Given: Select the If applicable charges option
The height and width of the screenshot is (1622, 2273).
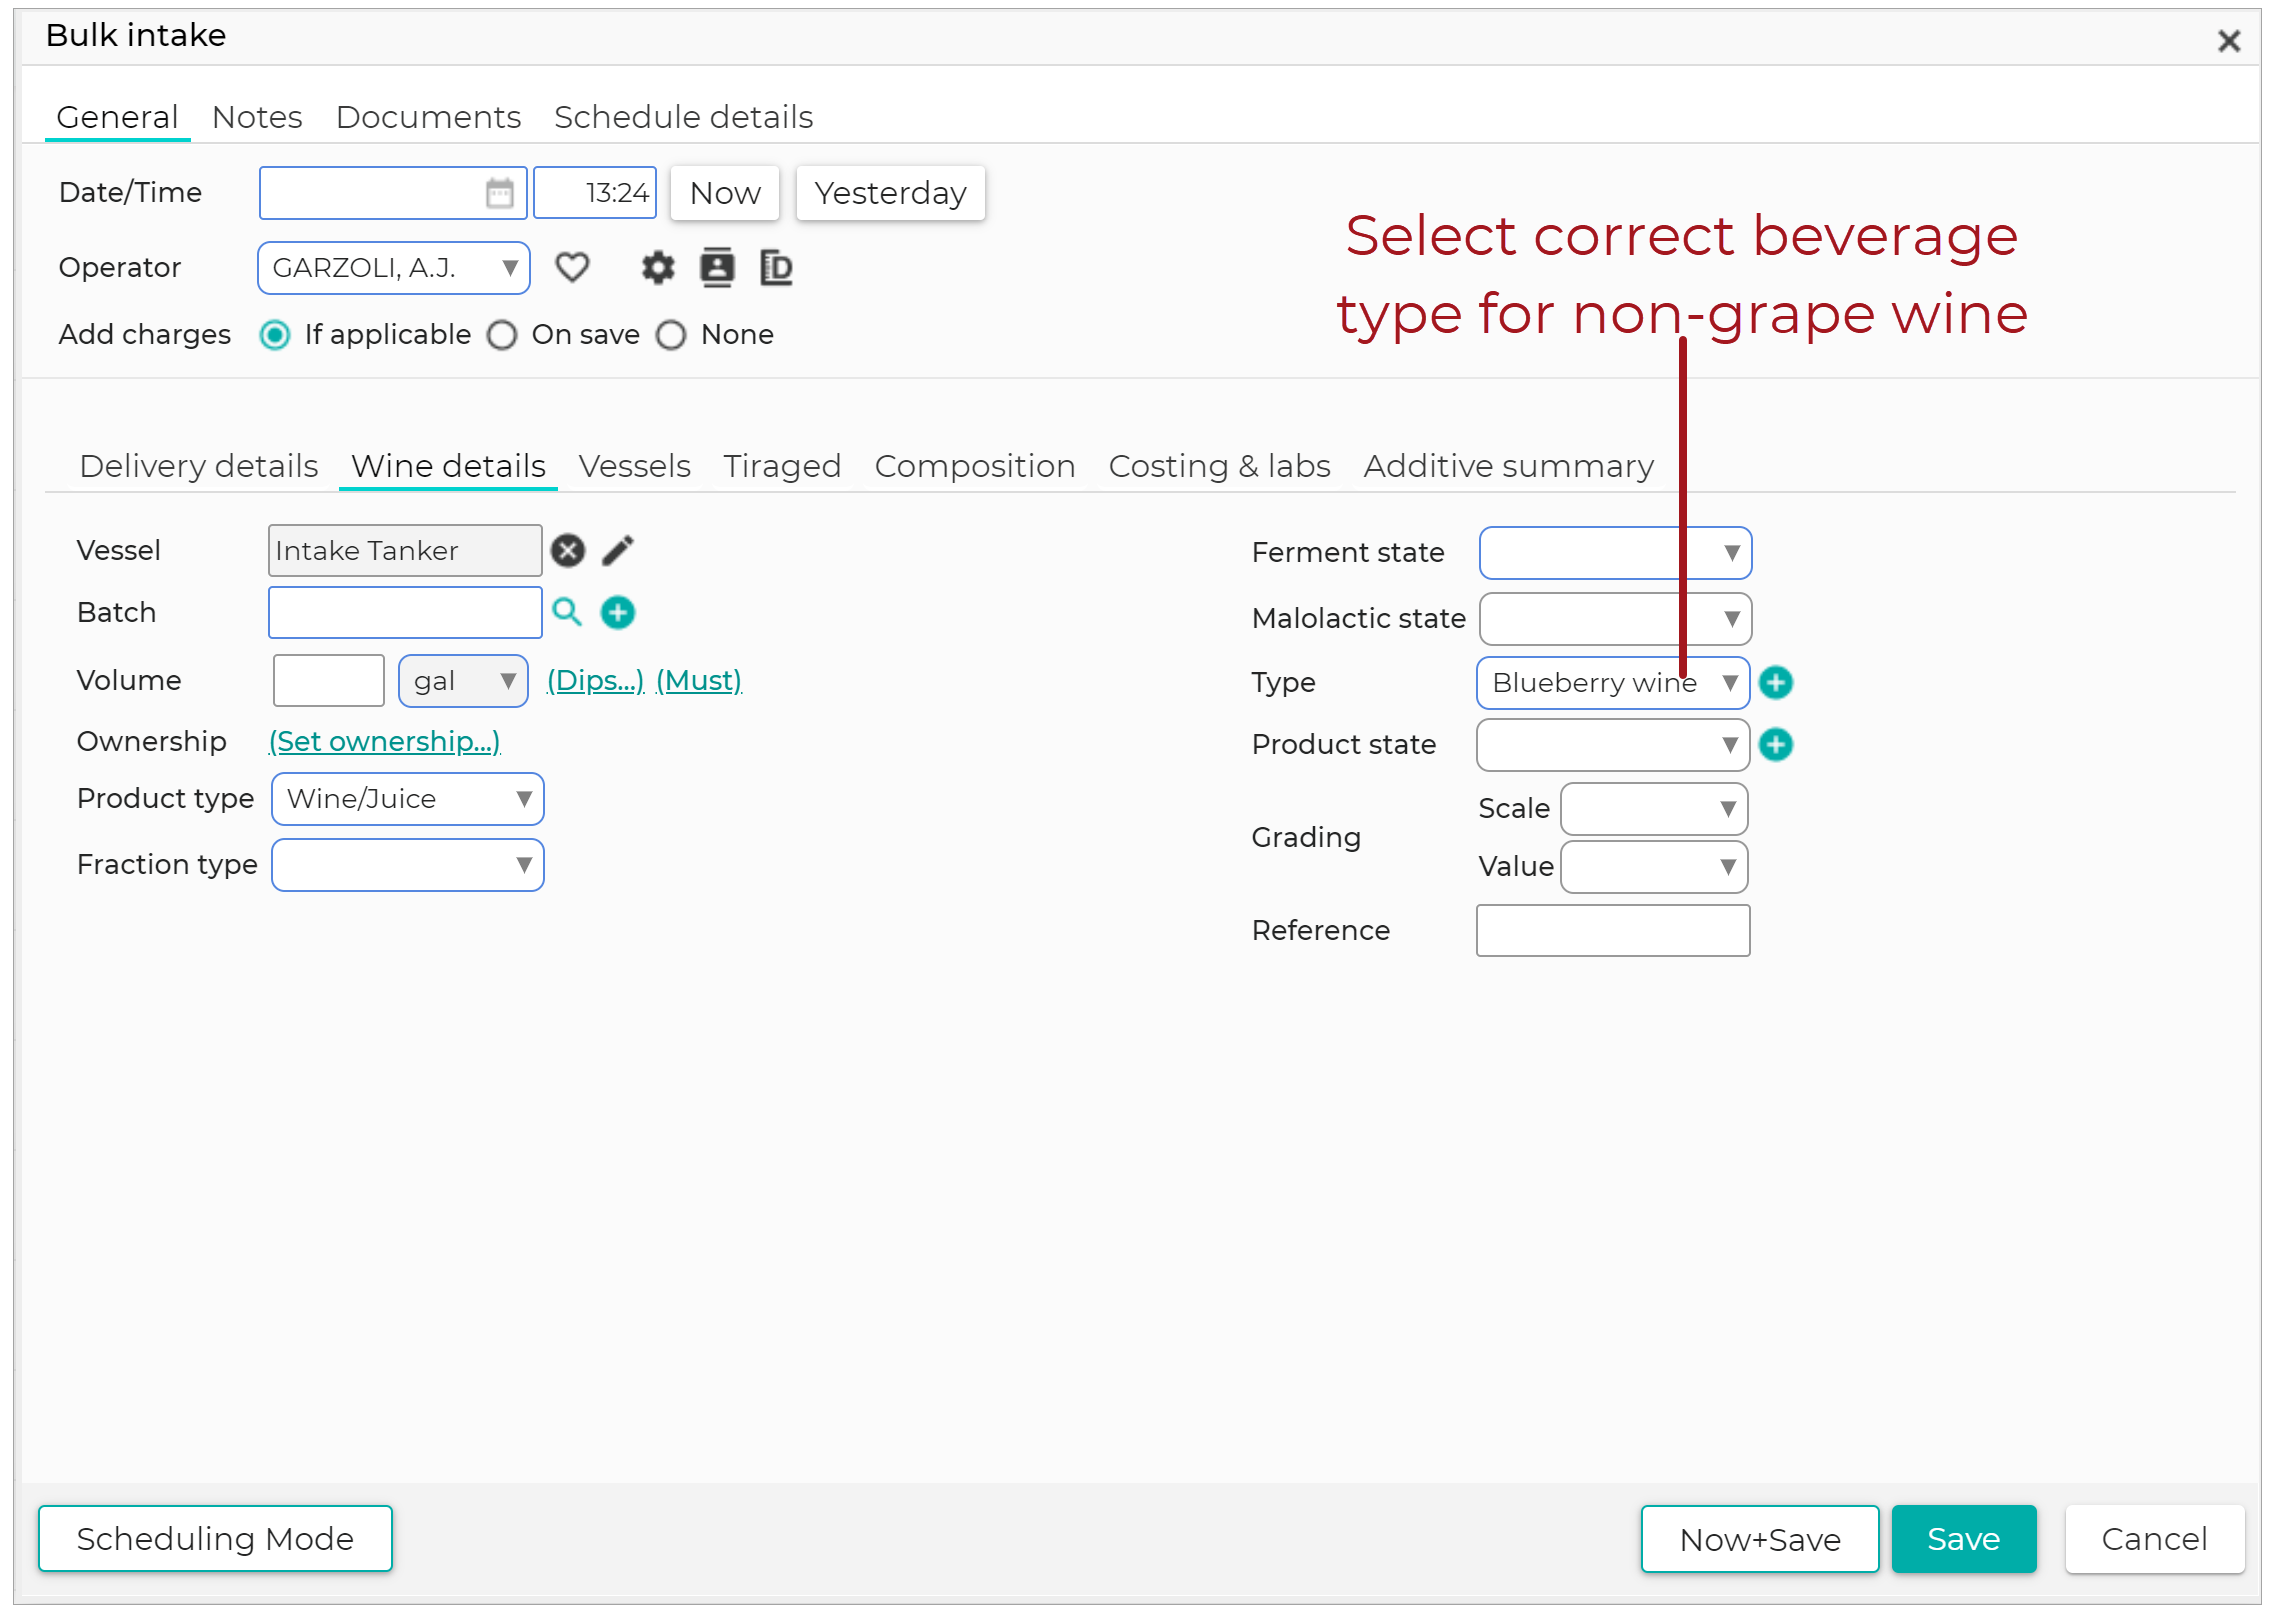Looking at the screenshot, I should (x=275, y=335).
